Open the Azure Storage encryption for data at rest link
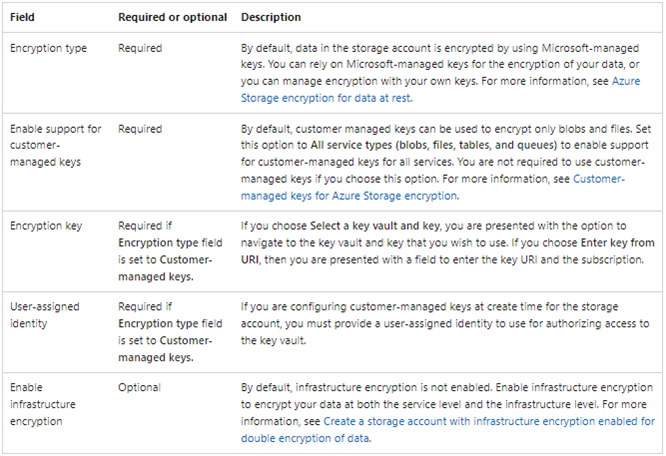The width and height of the screenshot is (666, 456). (325, 99)
